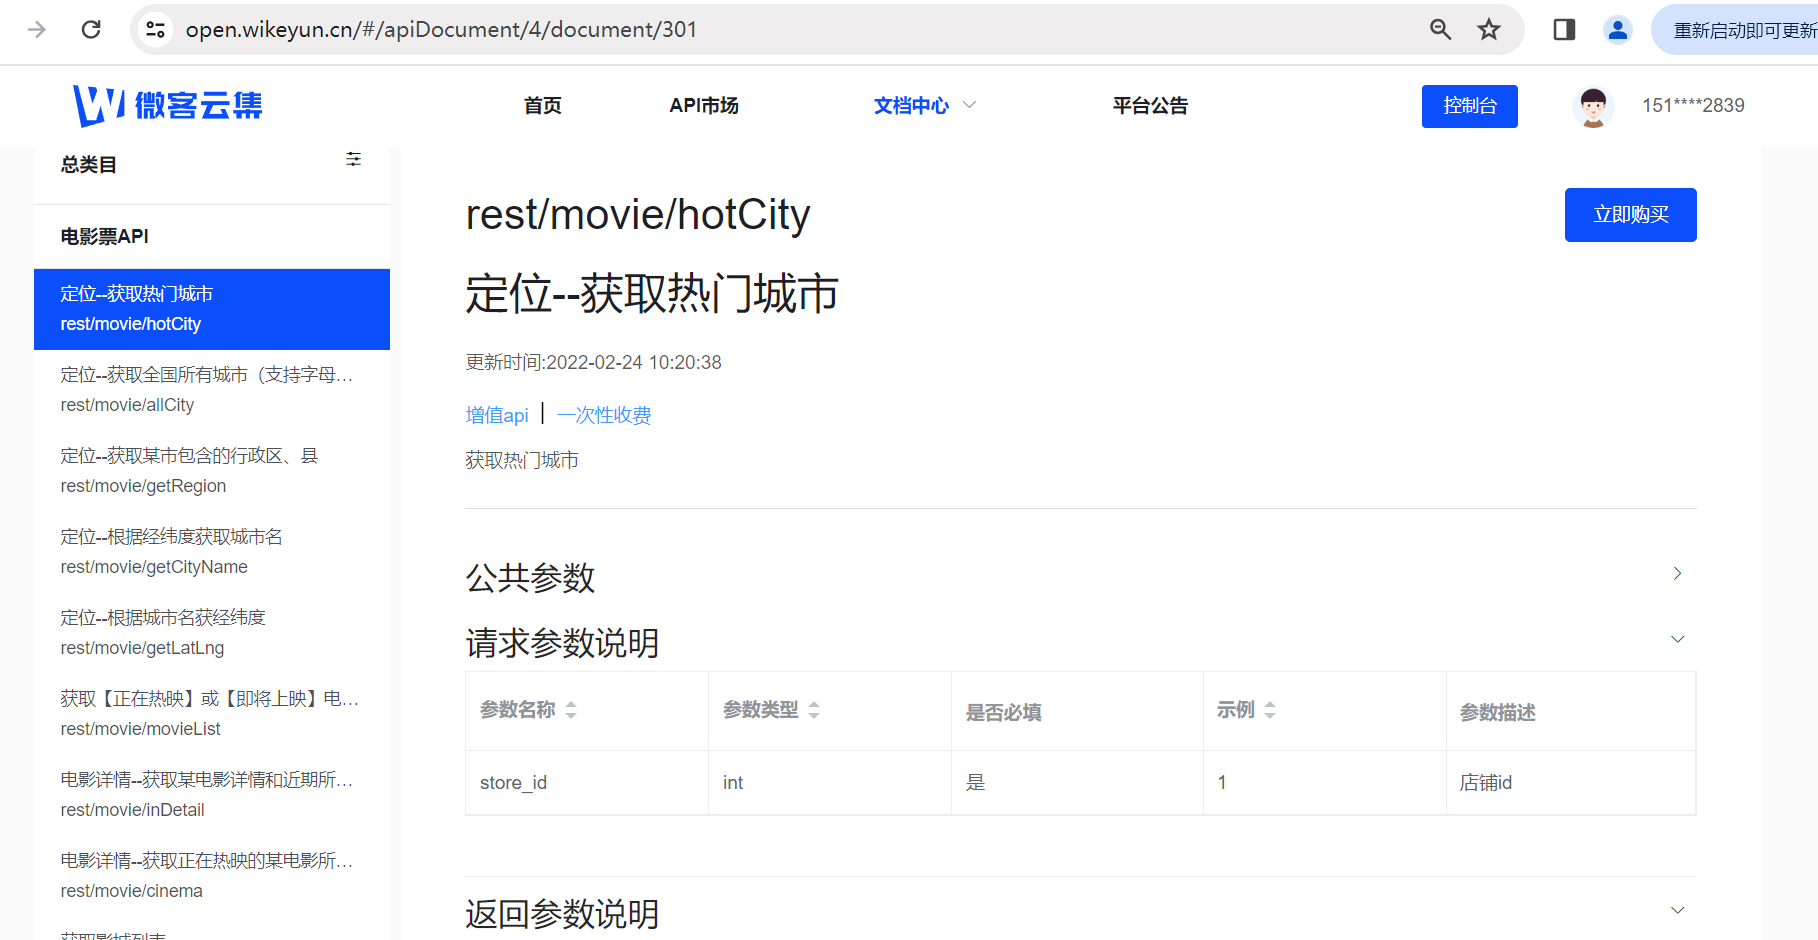Sort the table by 参数名称
Viewport: 1818px width, 940px height.
[571, 710]
